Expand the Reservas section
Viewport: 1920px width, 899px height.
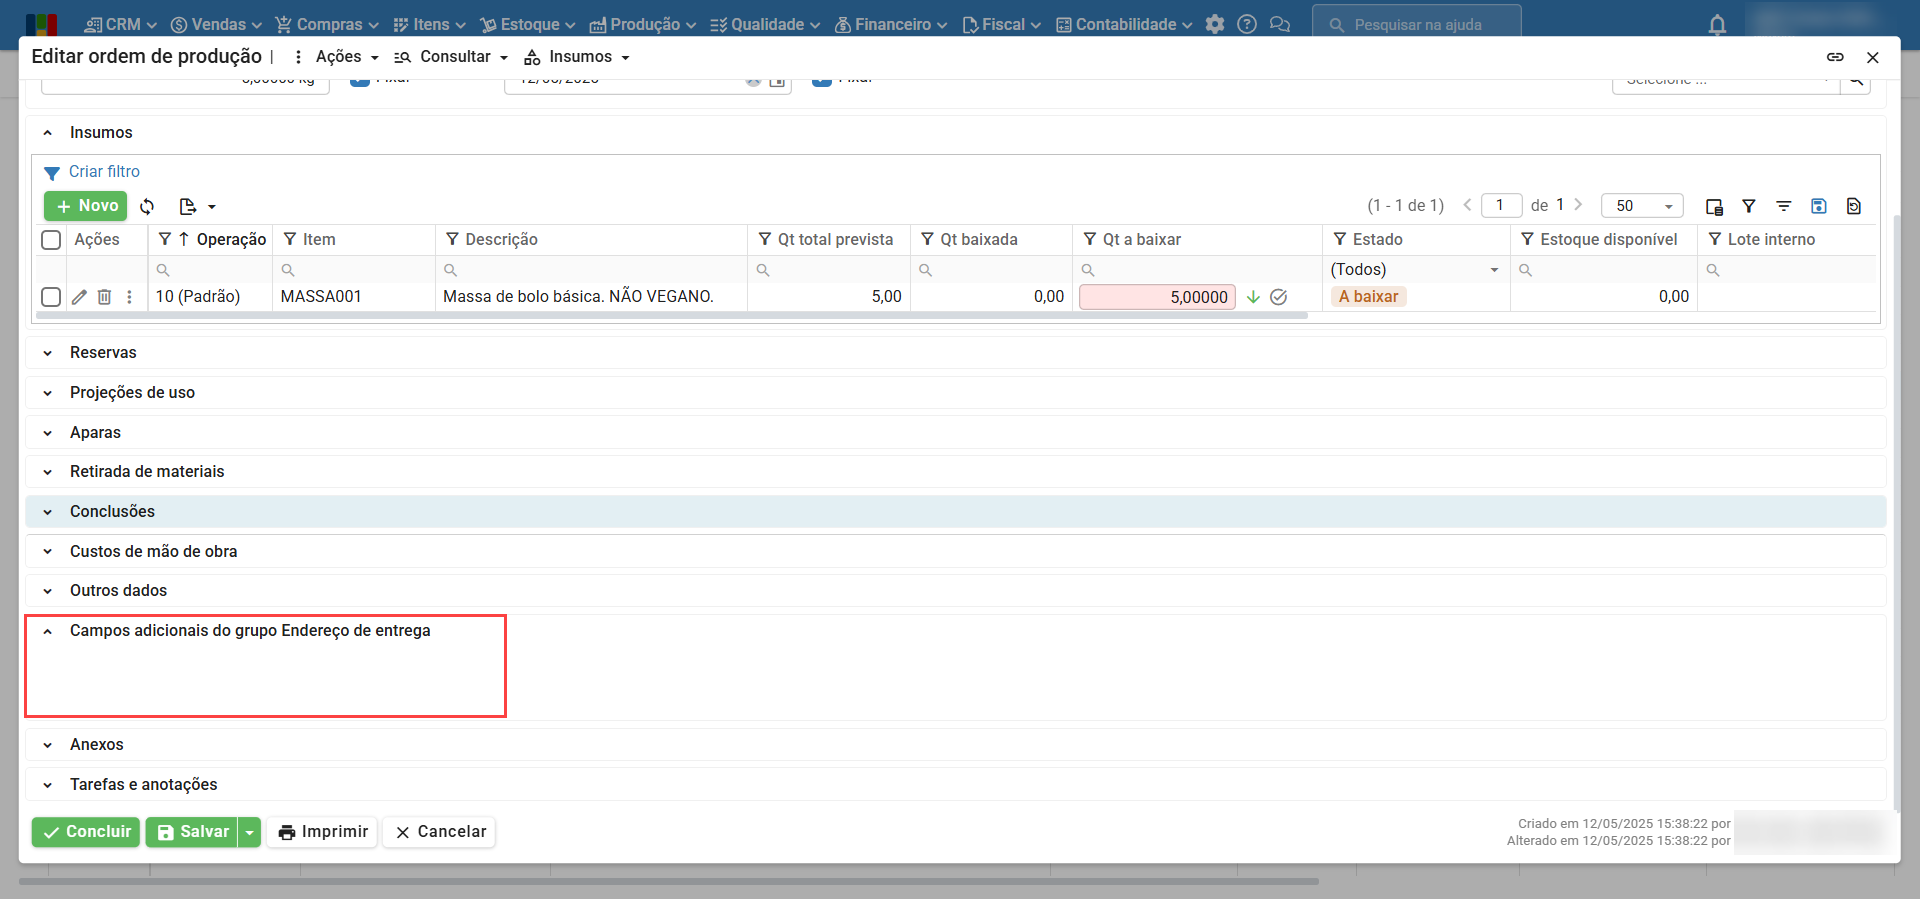coord(47,353)
